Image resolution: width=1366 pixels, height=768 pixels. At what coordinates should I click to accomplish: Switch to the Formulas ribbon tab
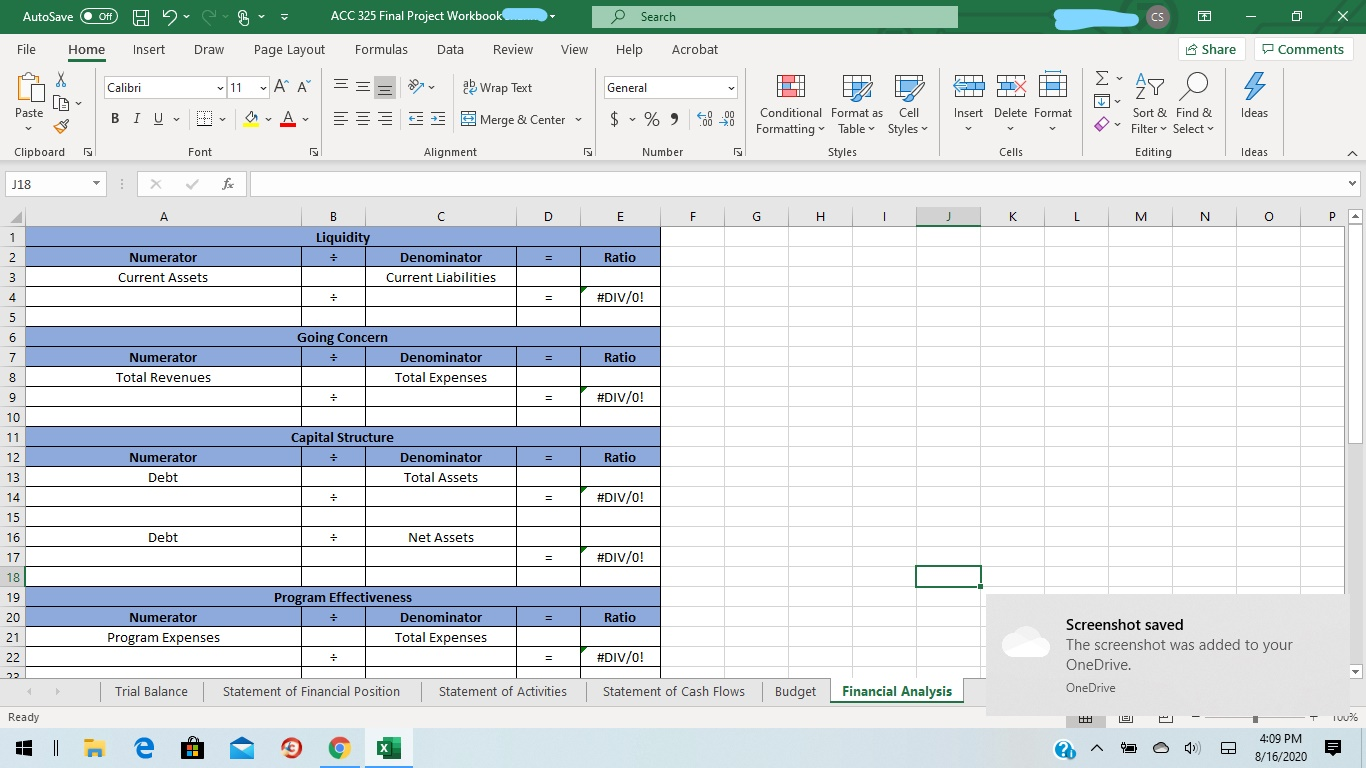pos(380,49)
